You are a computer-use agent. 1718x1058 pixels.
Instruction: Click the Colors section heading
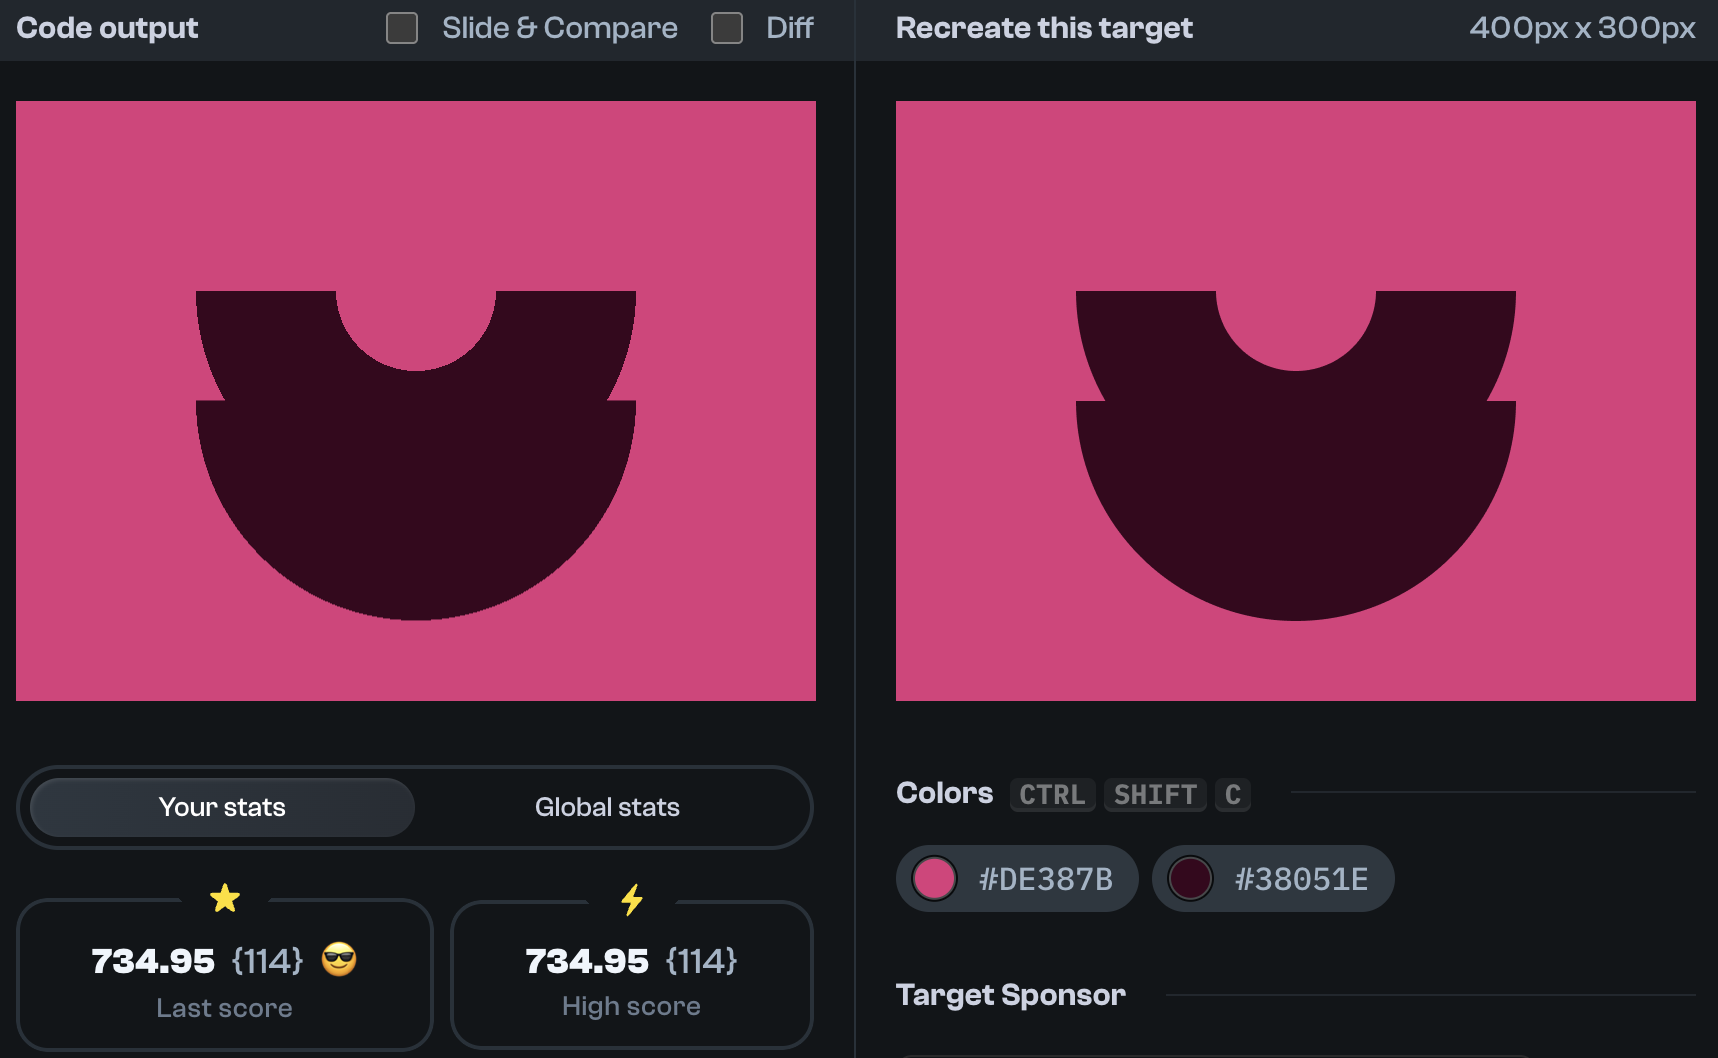945,793
